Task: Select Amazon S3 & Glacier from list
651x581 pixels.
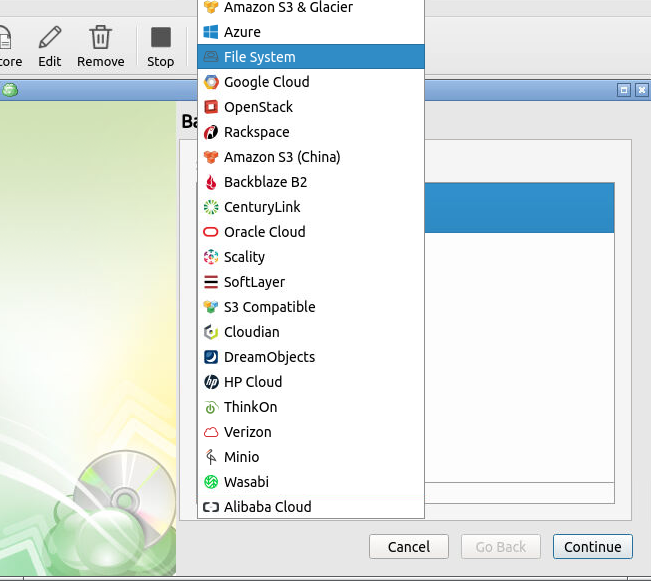Action: tap(311, 7)
